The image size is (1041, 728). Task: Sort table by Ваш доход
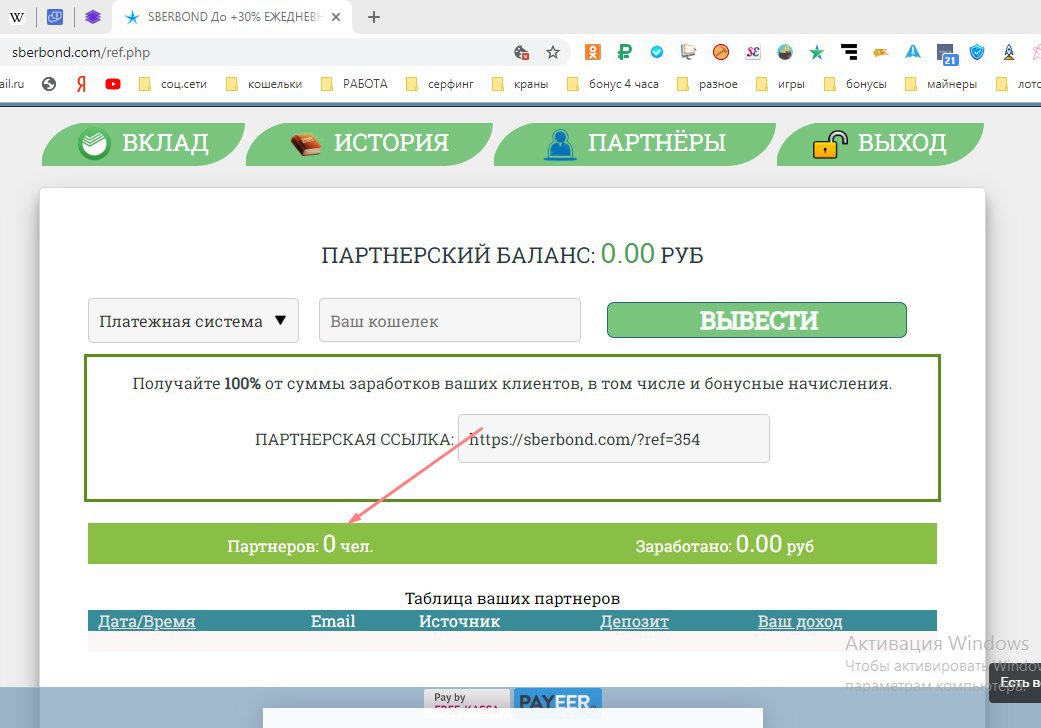click(800, 621)
